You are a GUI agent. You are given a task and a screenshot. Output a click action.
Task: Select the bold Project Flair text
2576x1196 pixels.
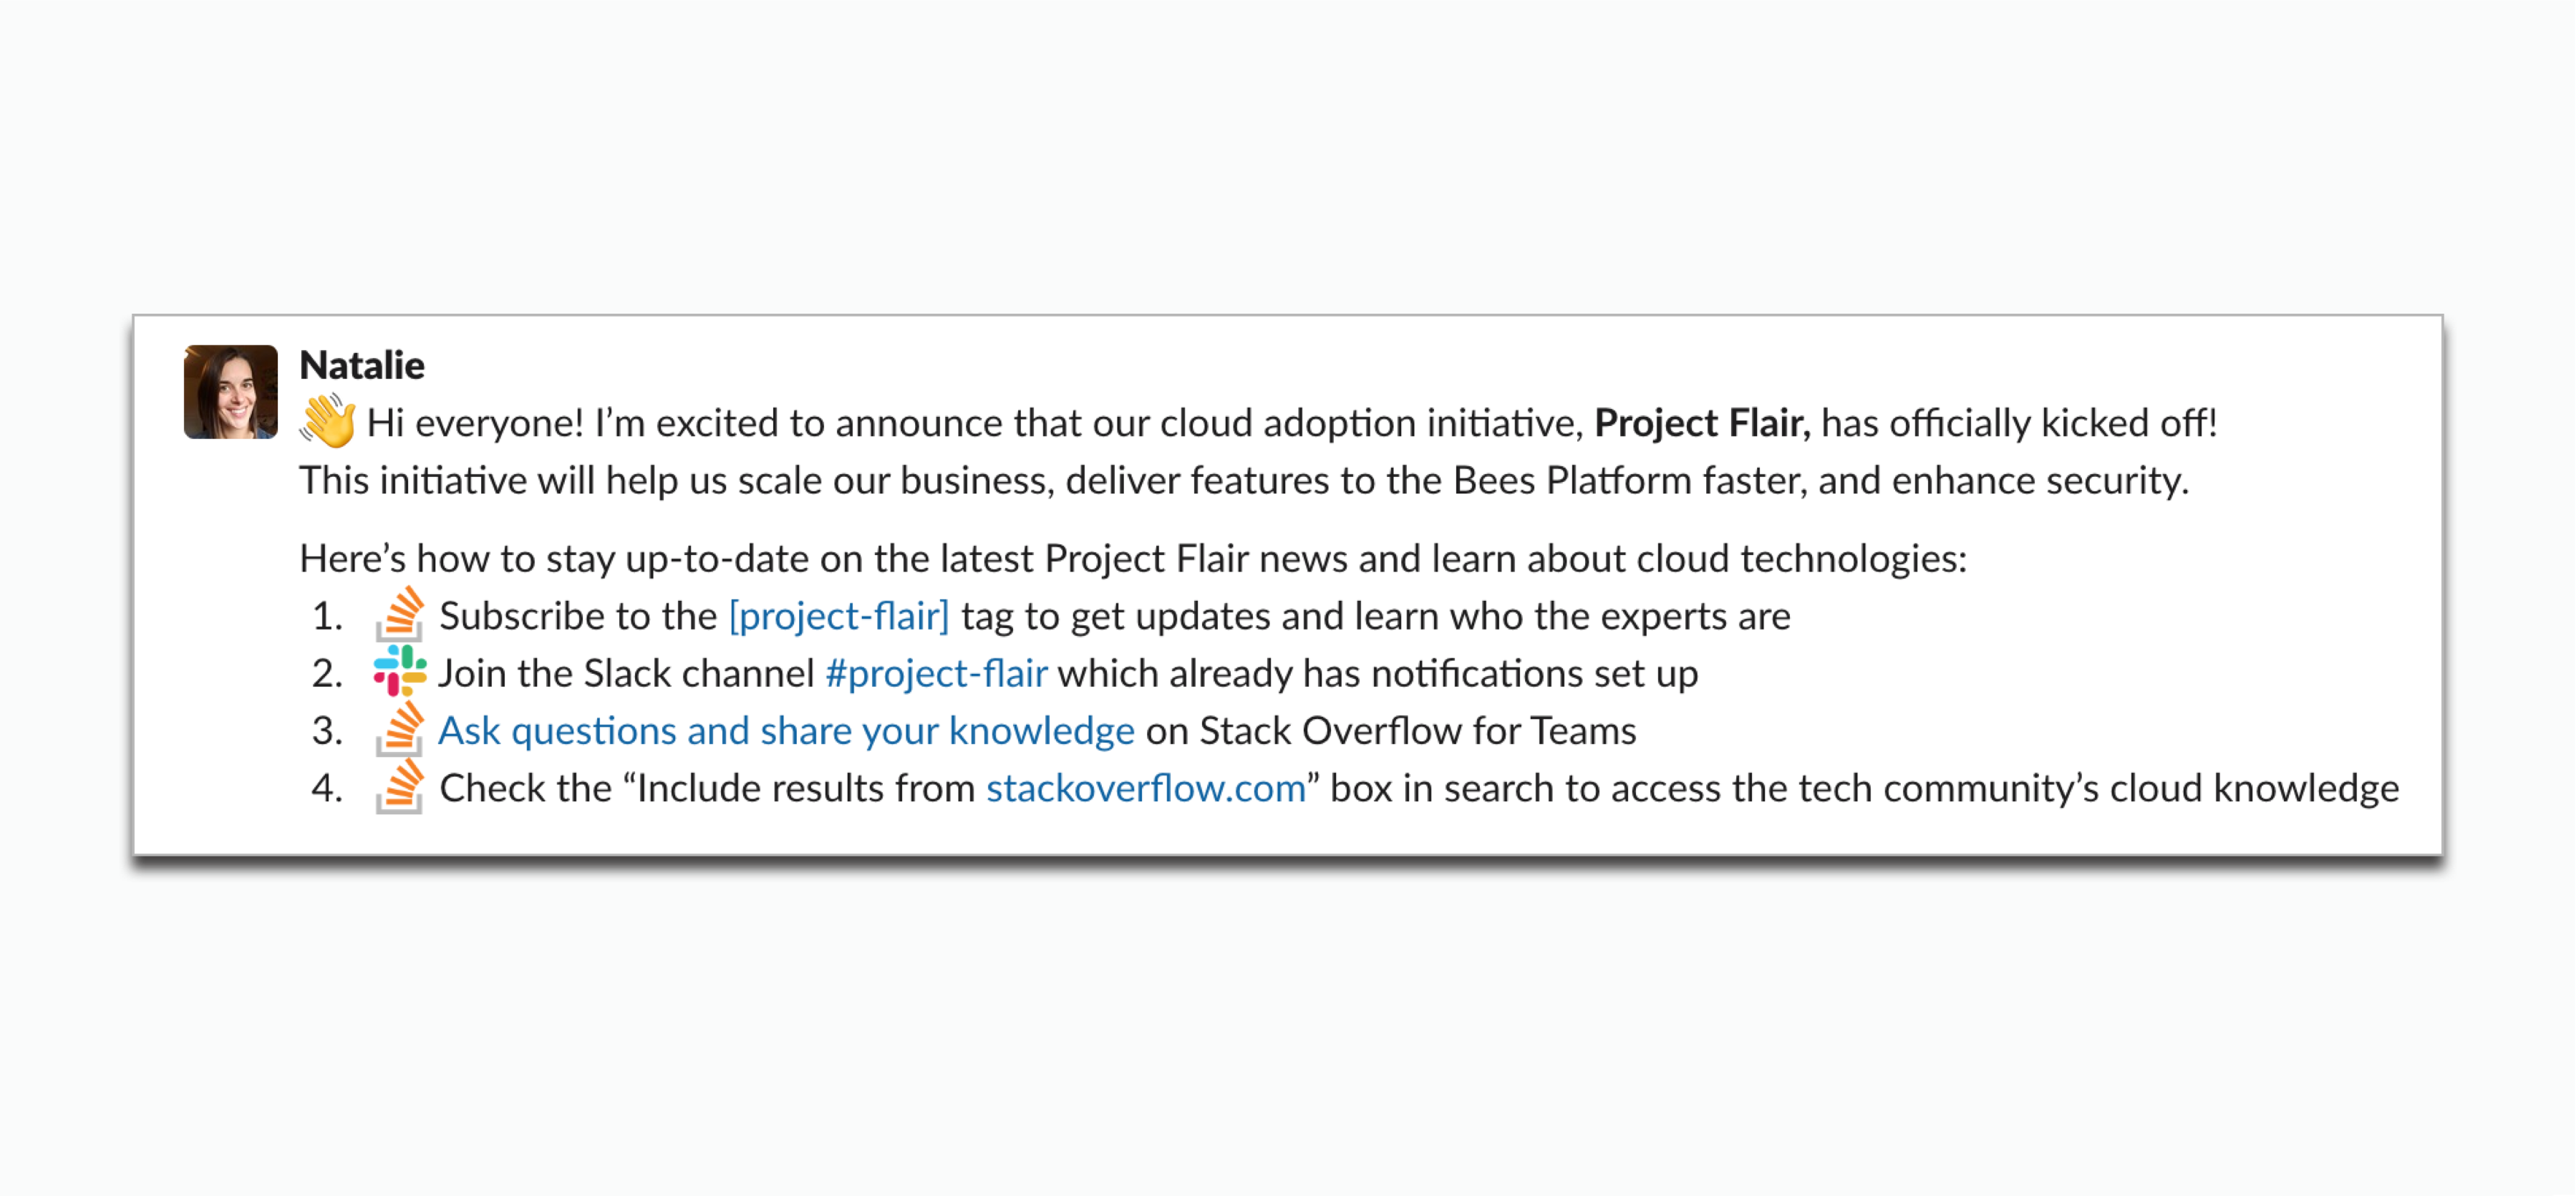pyautogui.click(x=1702, y=423)
